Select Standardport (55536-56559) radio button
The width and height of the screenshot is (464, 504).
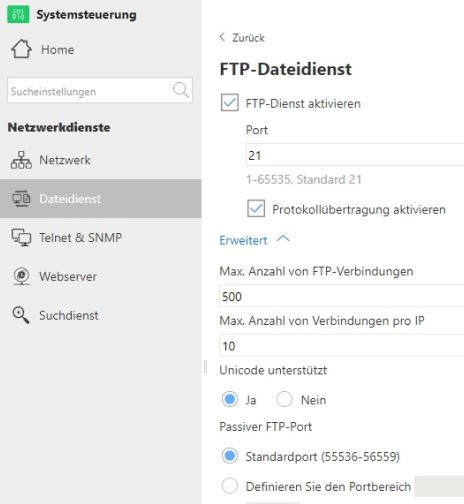click(x=230, y=456)
